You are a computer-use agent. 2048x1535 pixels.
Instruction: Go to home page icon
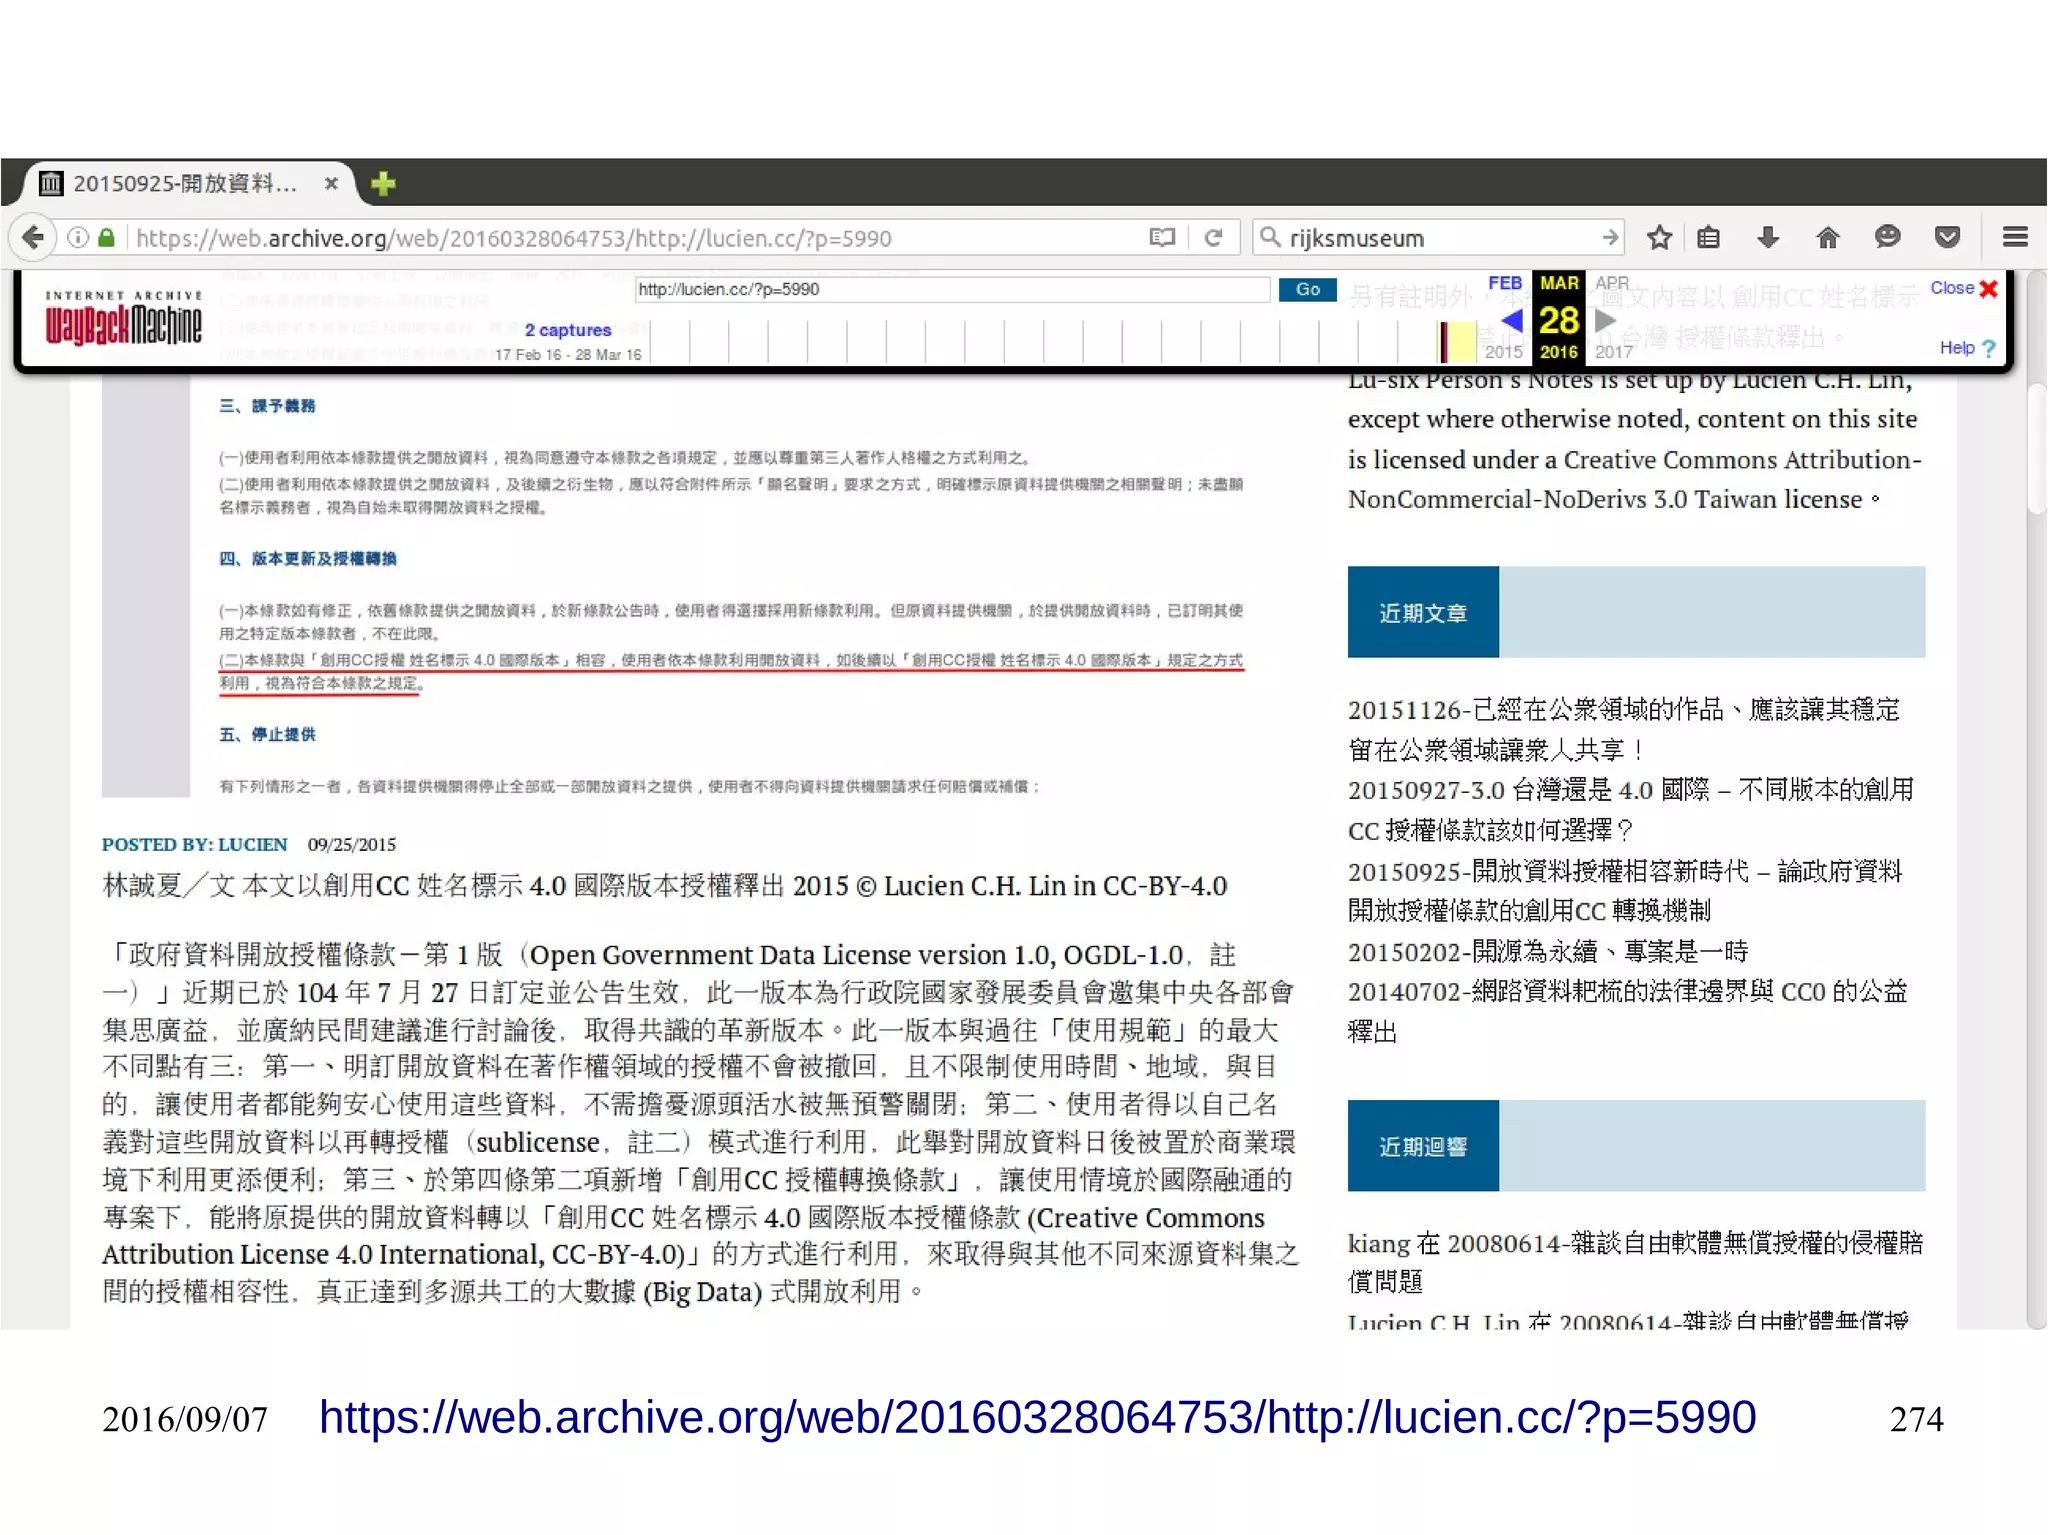(x=1828, y=237)
